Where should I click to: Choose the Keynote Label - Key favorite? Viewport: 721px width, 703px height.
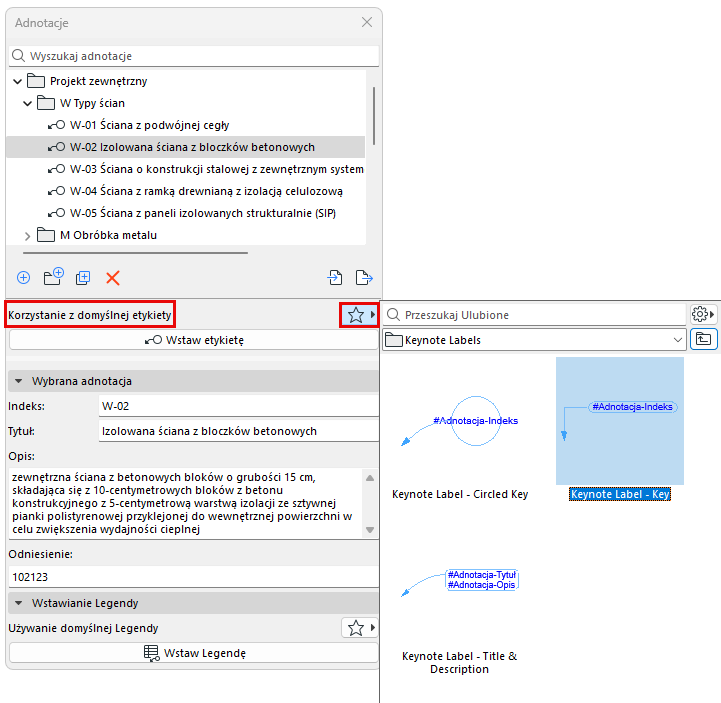(620, 430)
